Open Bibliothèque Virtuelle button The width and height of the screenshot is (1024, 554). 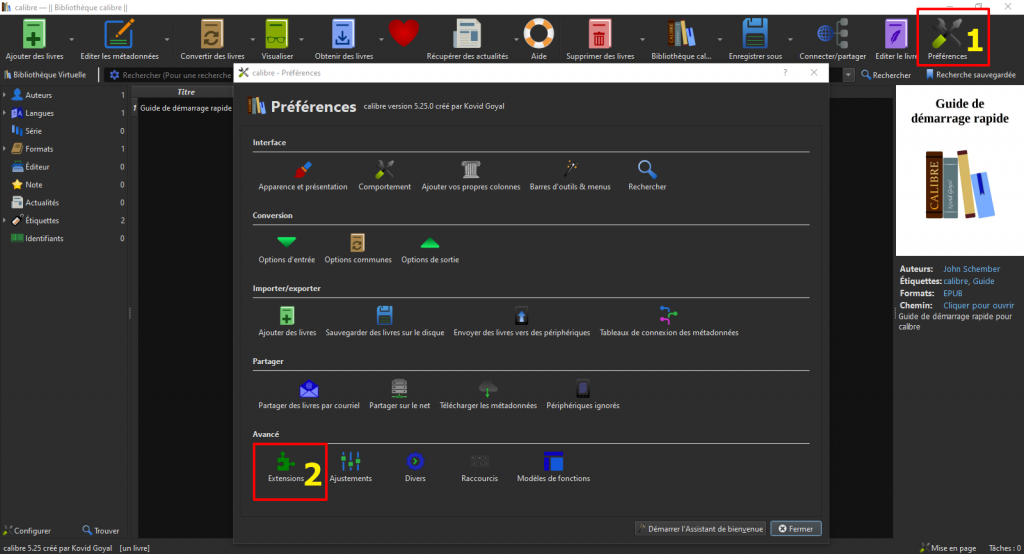pyautogui.click(x=45, y=74)
